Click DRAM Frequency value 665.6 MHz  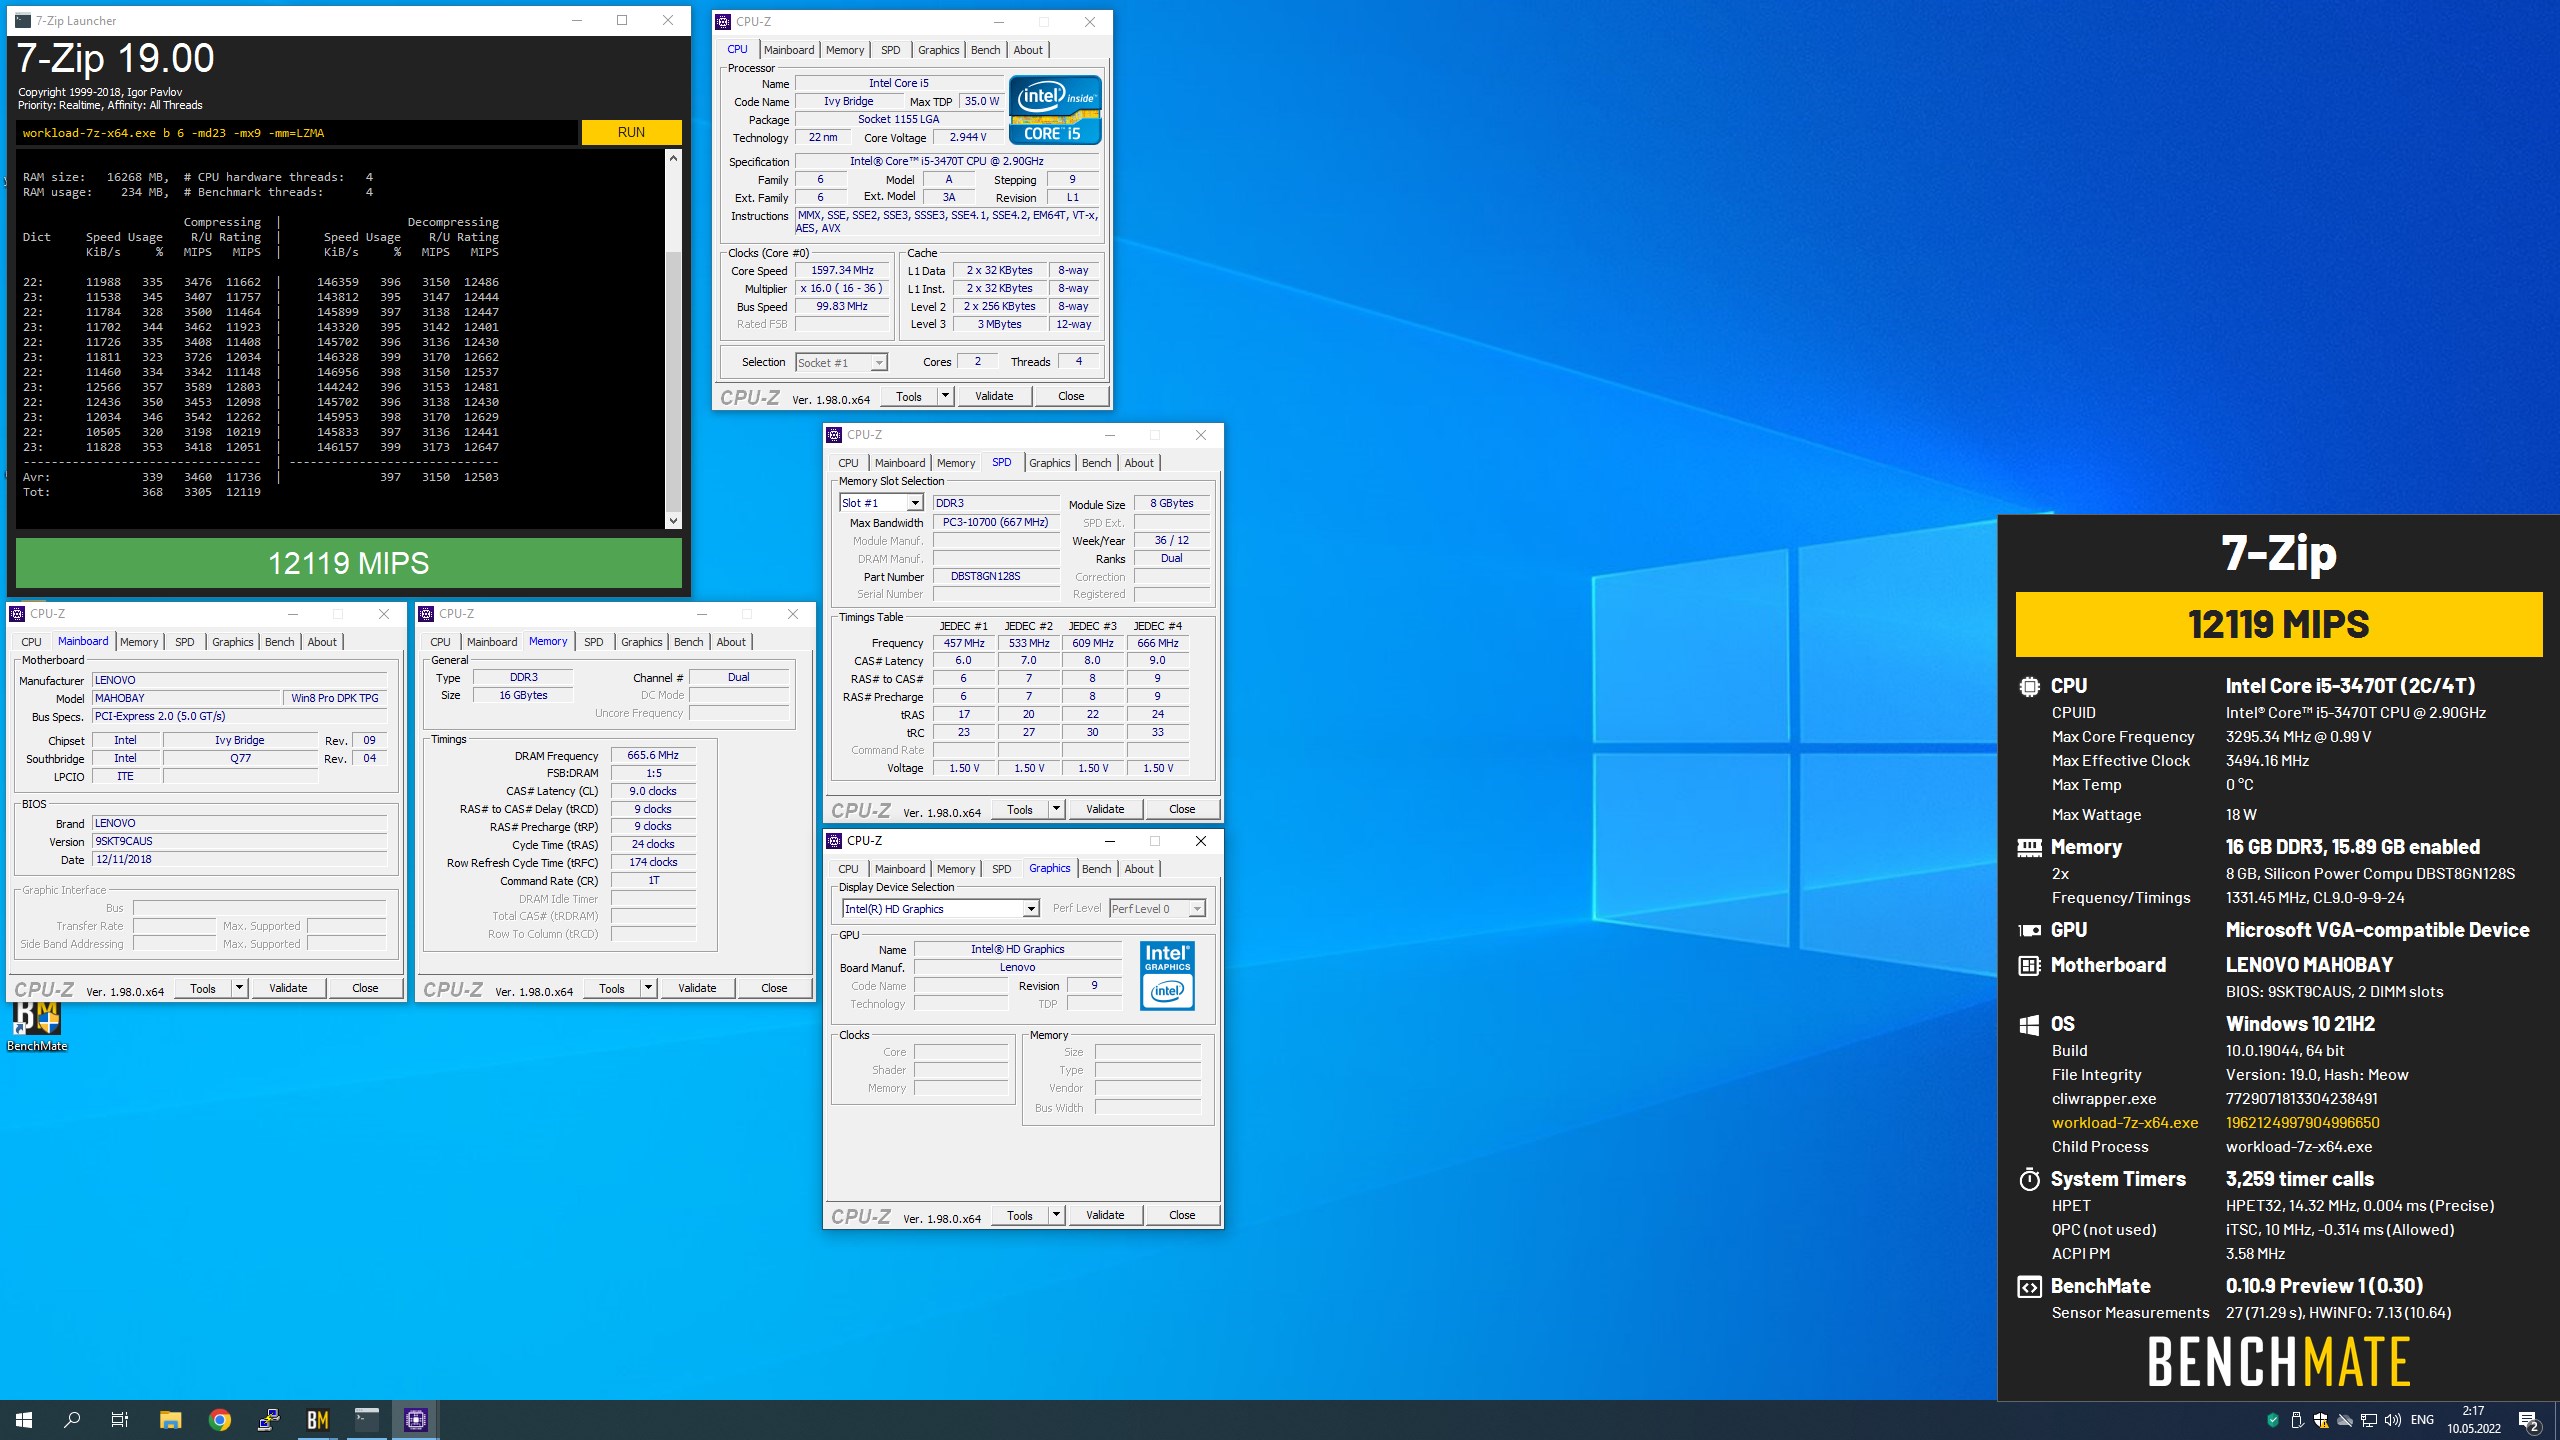tap(653, 755)
